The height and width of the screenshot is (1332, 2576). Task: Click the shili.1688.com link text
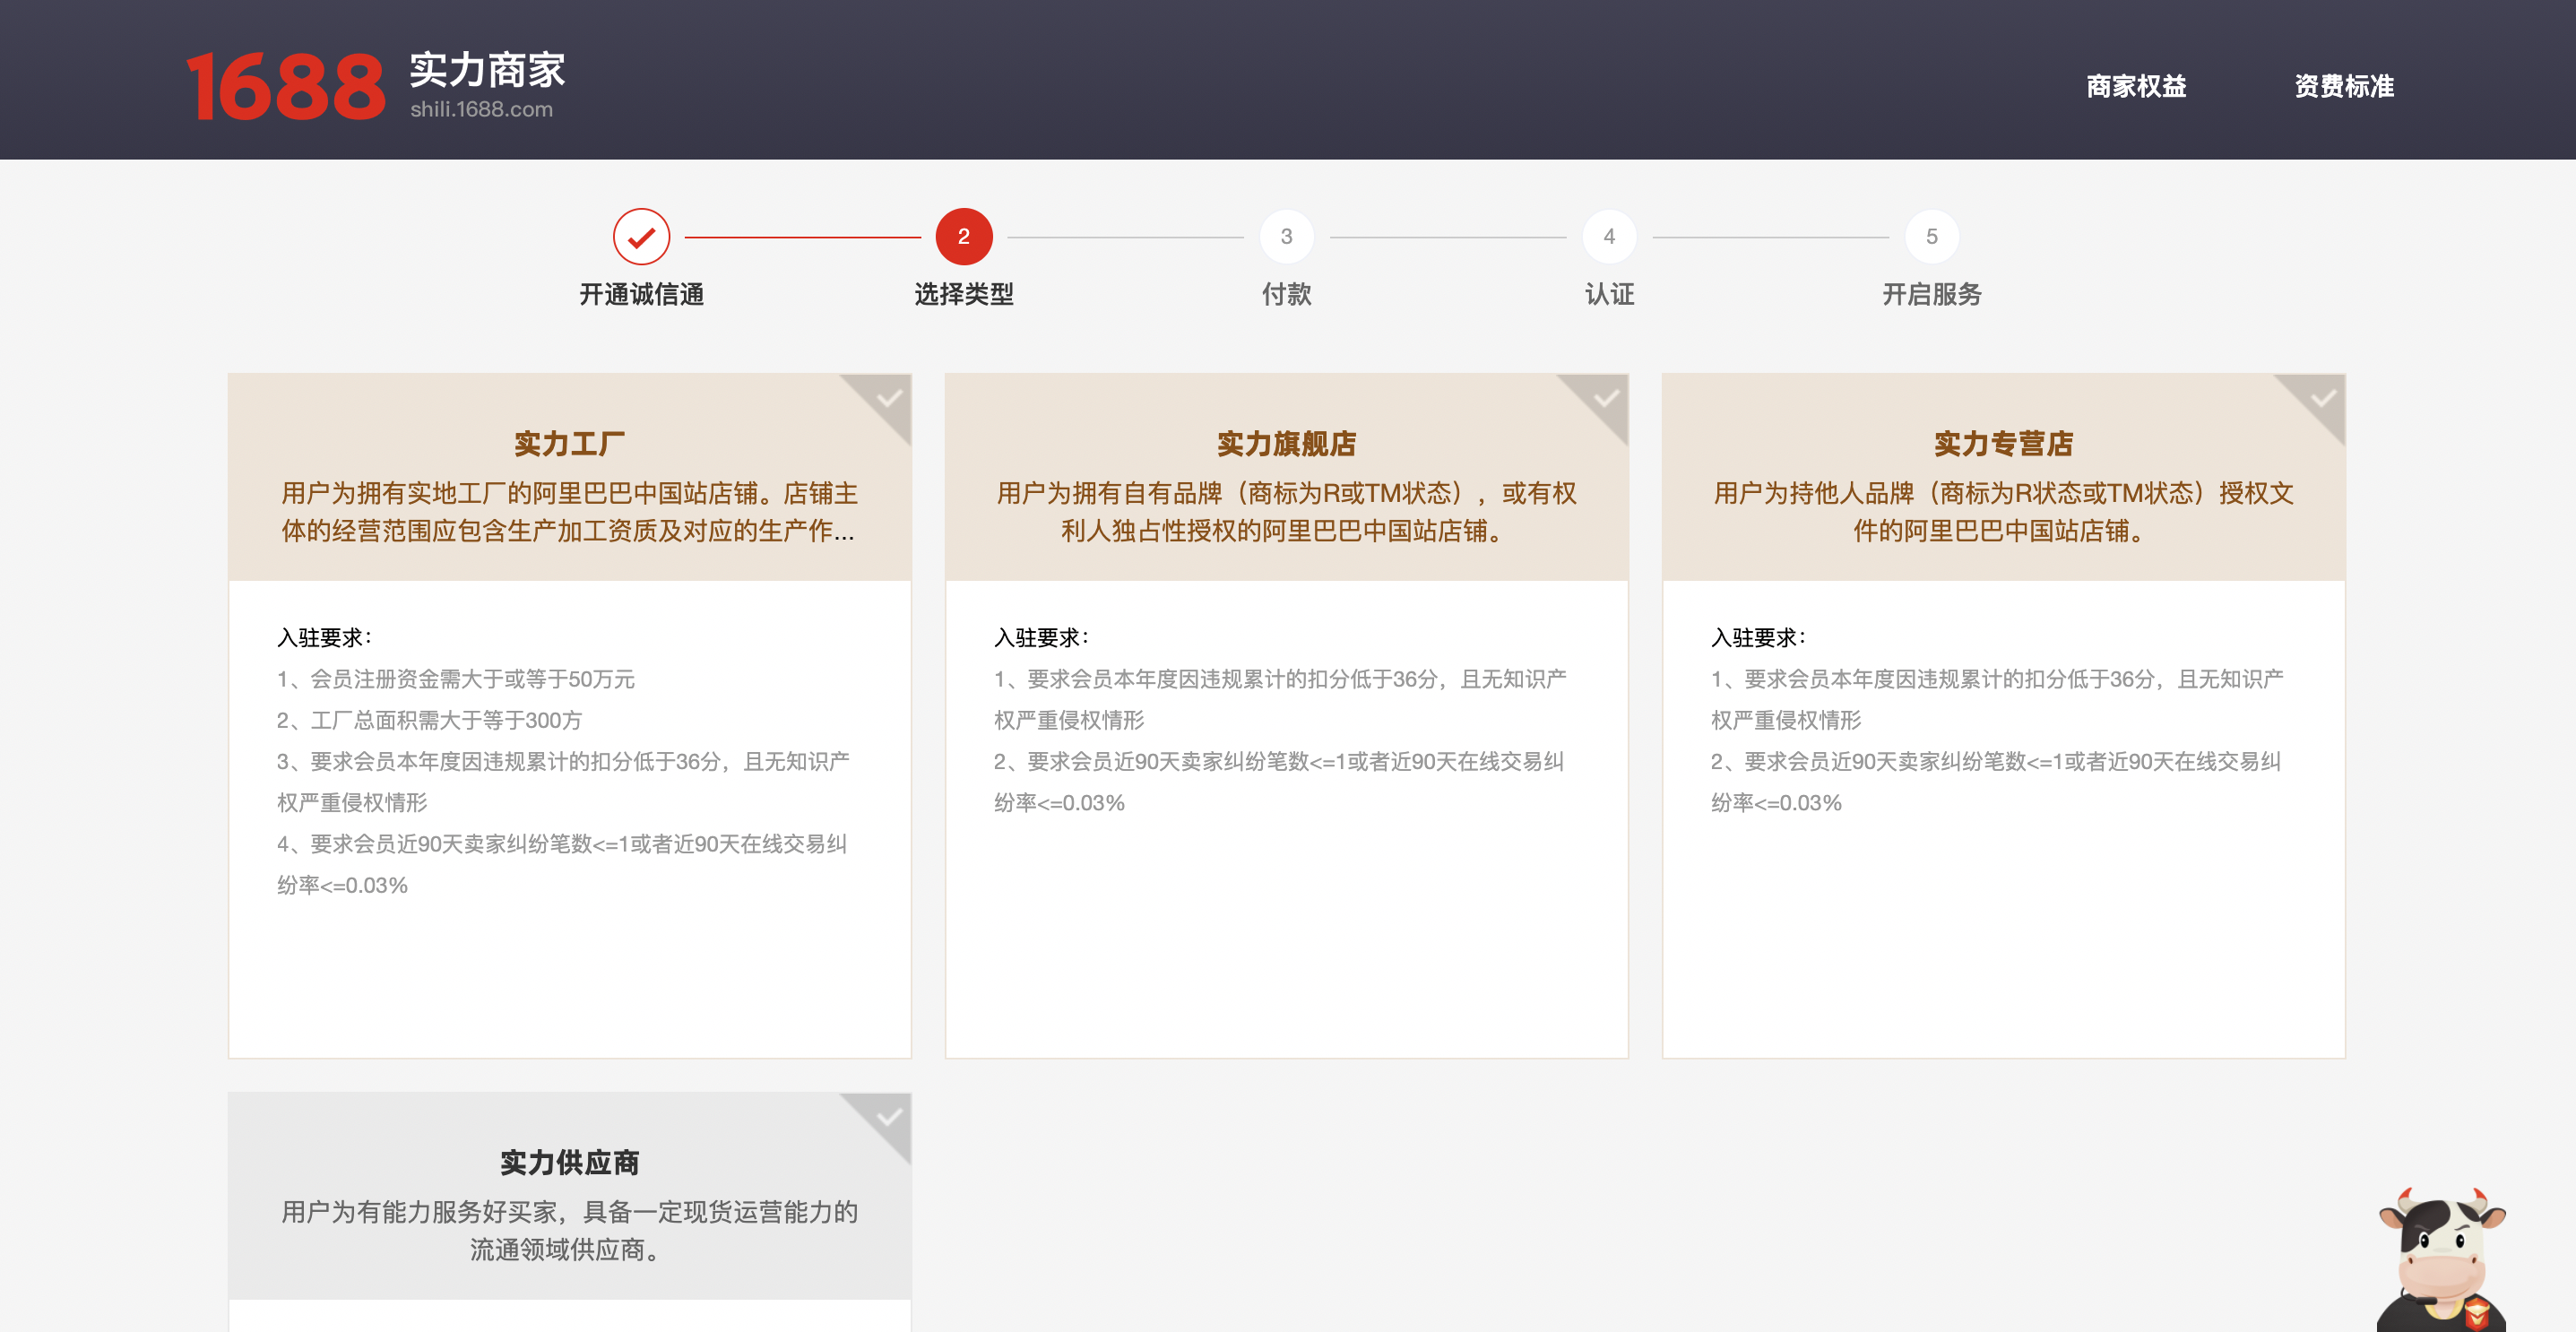coord(481,109)
